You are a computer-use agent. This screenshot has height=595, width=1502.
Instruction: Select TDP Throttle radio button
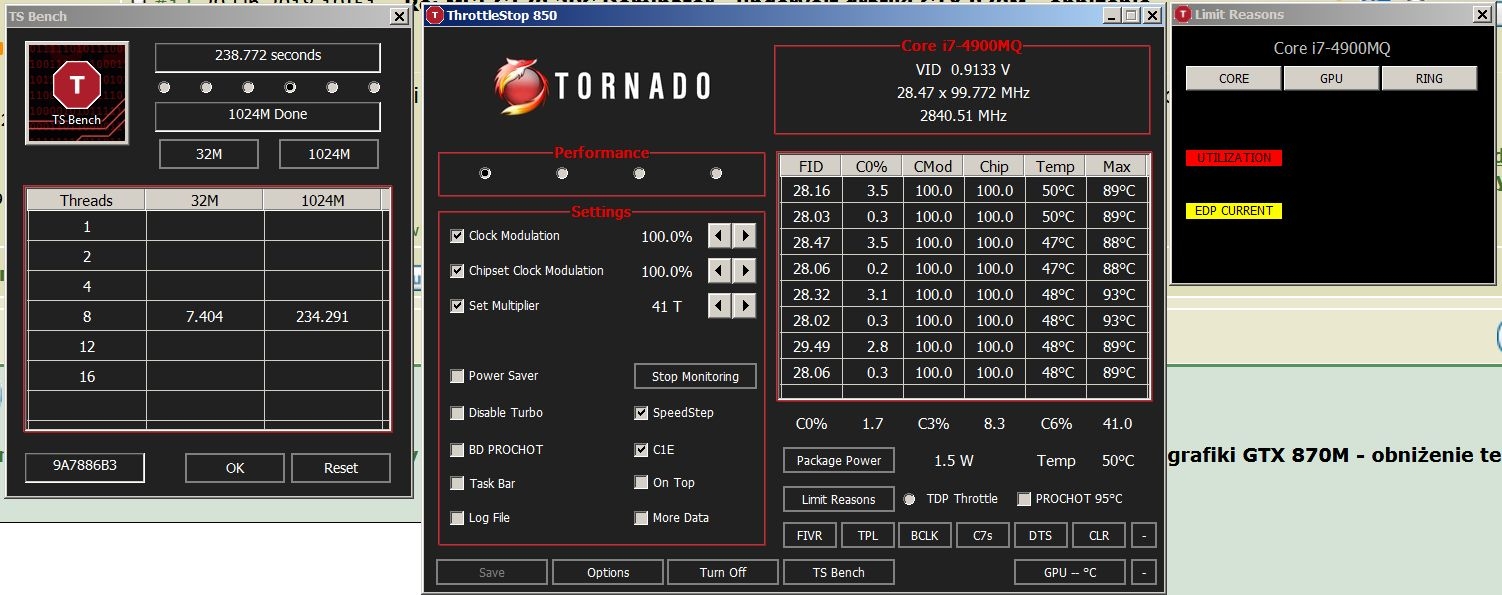(x=909, y=499)
